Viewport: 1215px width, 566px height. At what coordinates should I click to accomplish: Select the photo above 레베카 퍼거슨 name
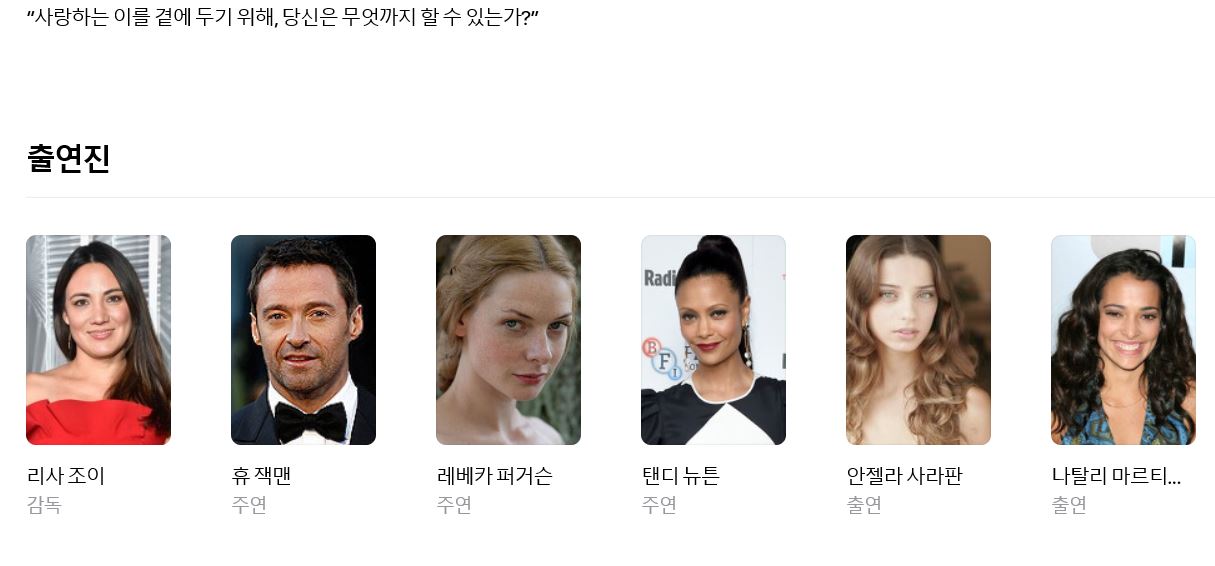click(x=508, y=340)
